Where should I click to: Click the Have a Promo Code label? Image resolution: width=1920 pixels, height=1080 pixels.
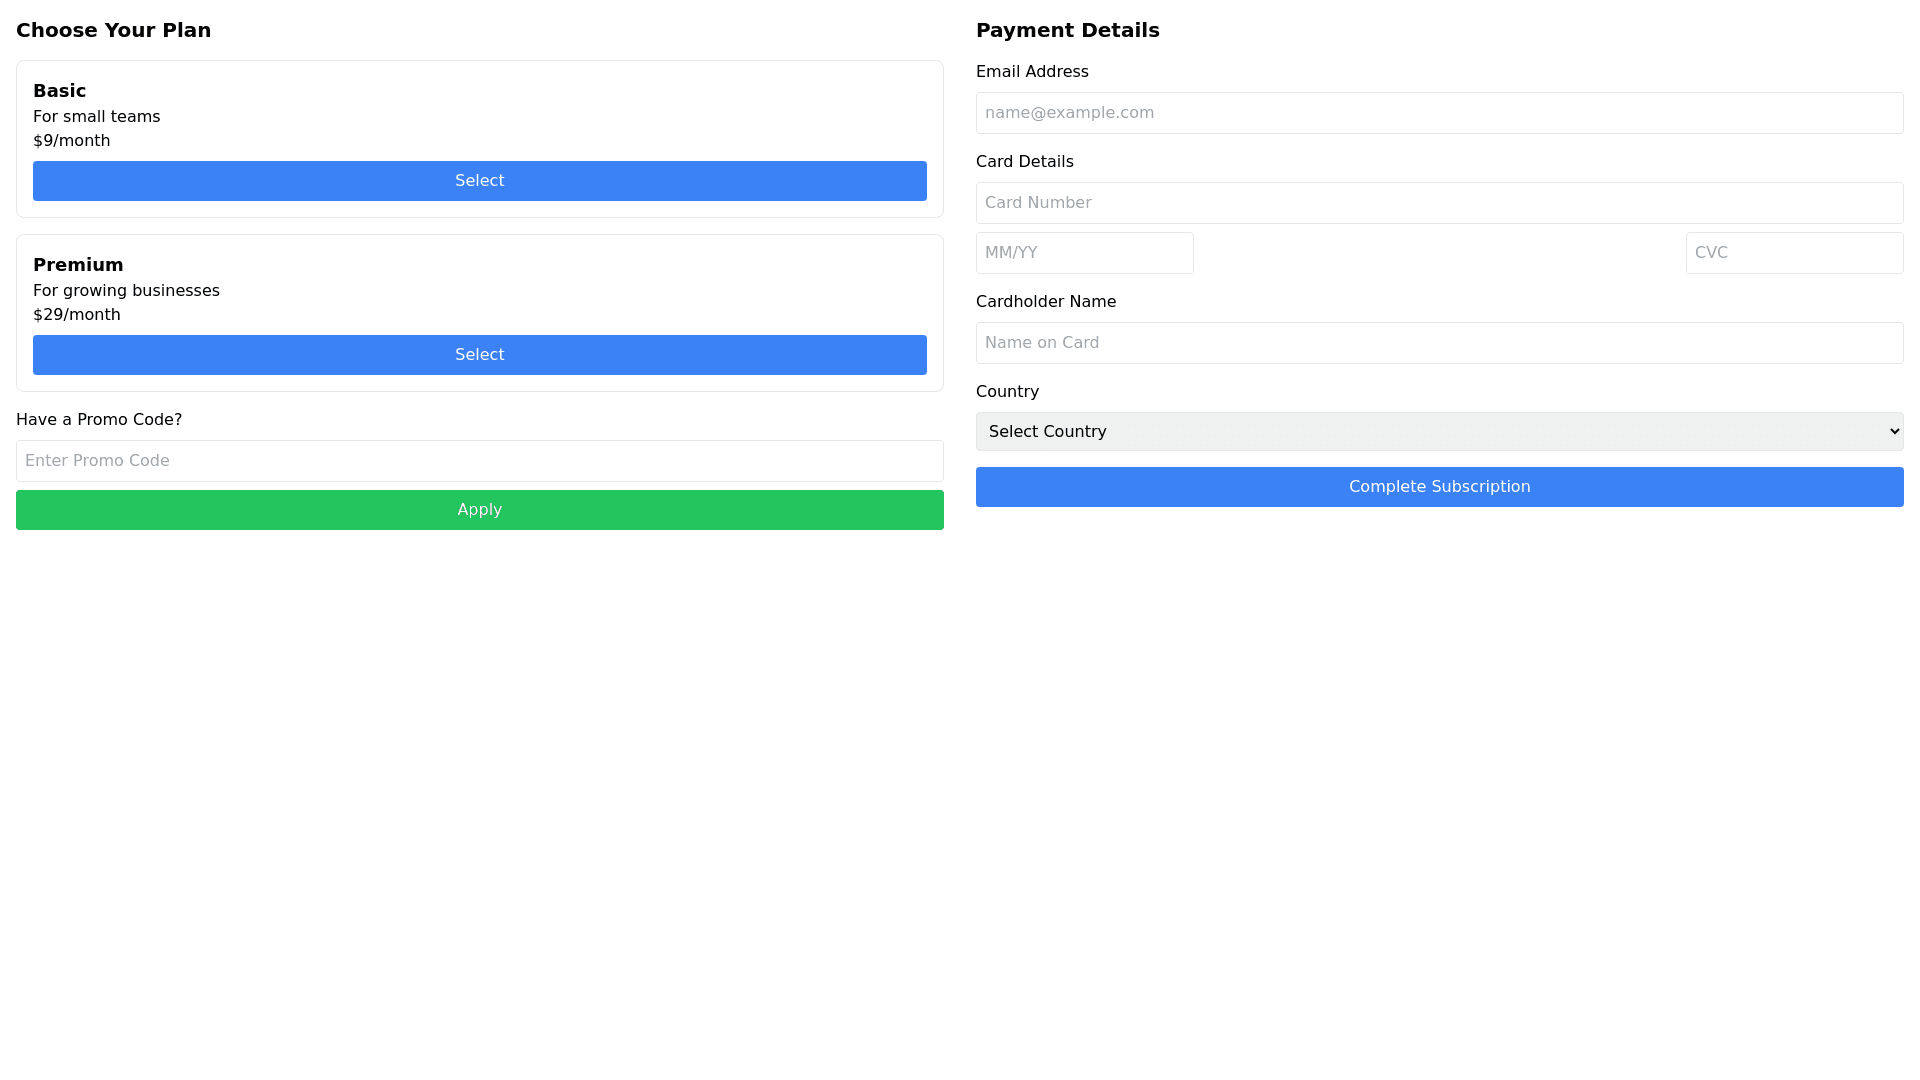click(x=99, y=420)
